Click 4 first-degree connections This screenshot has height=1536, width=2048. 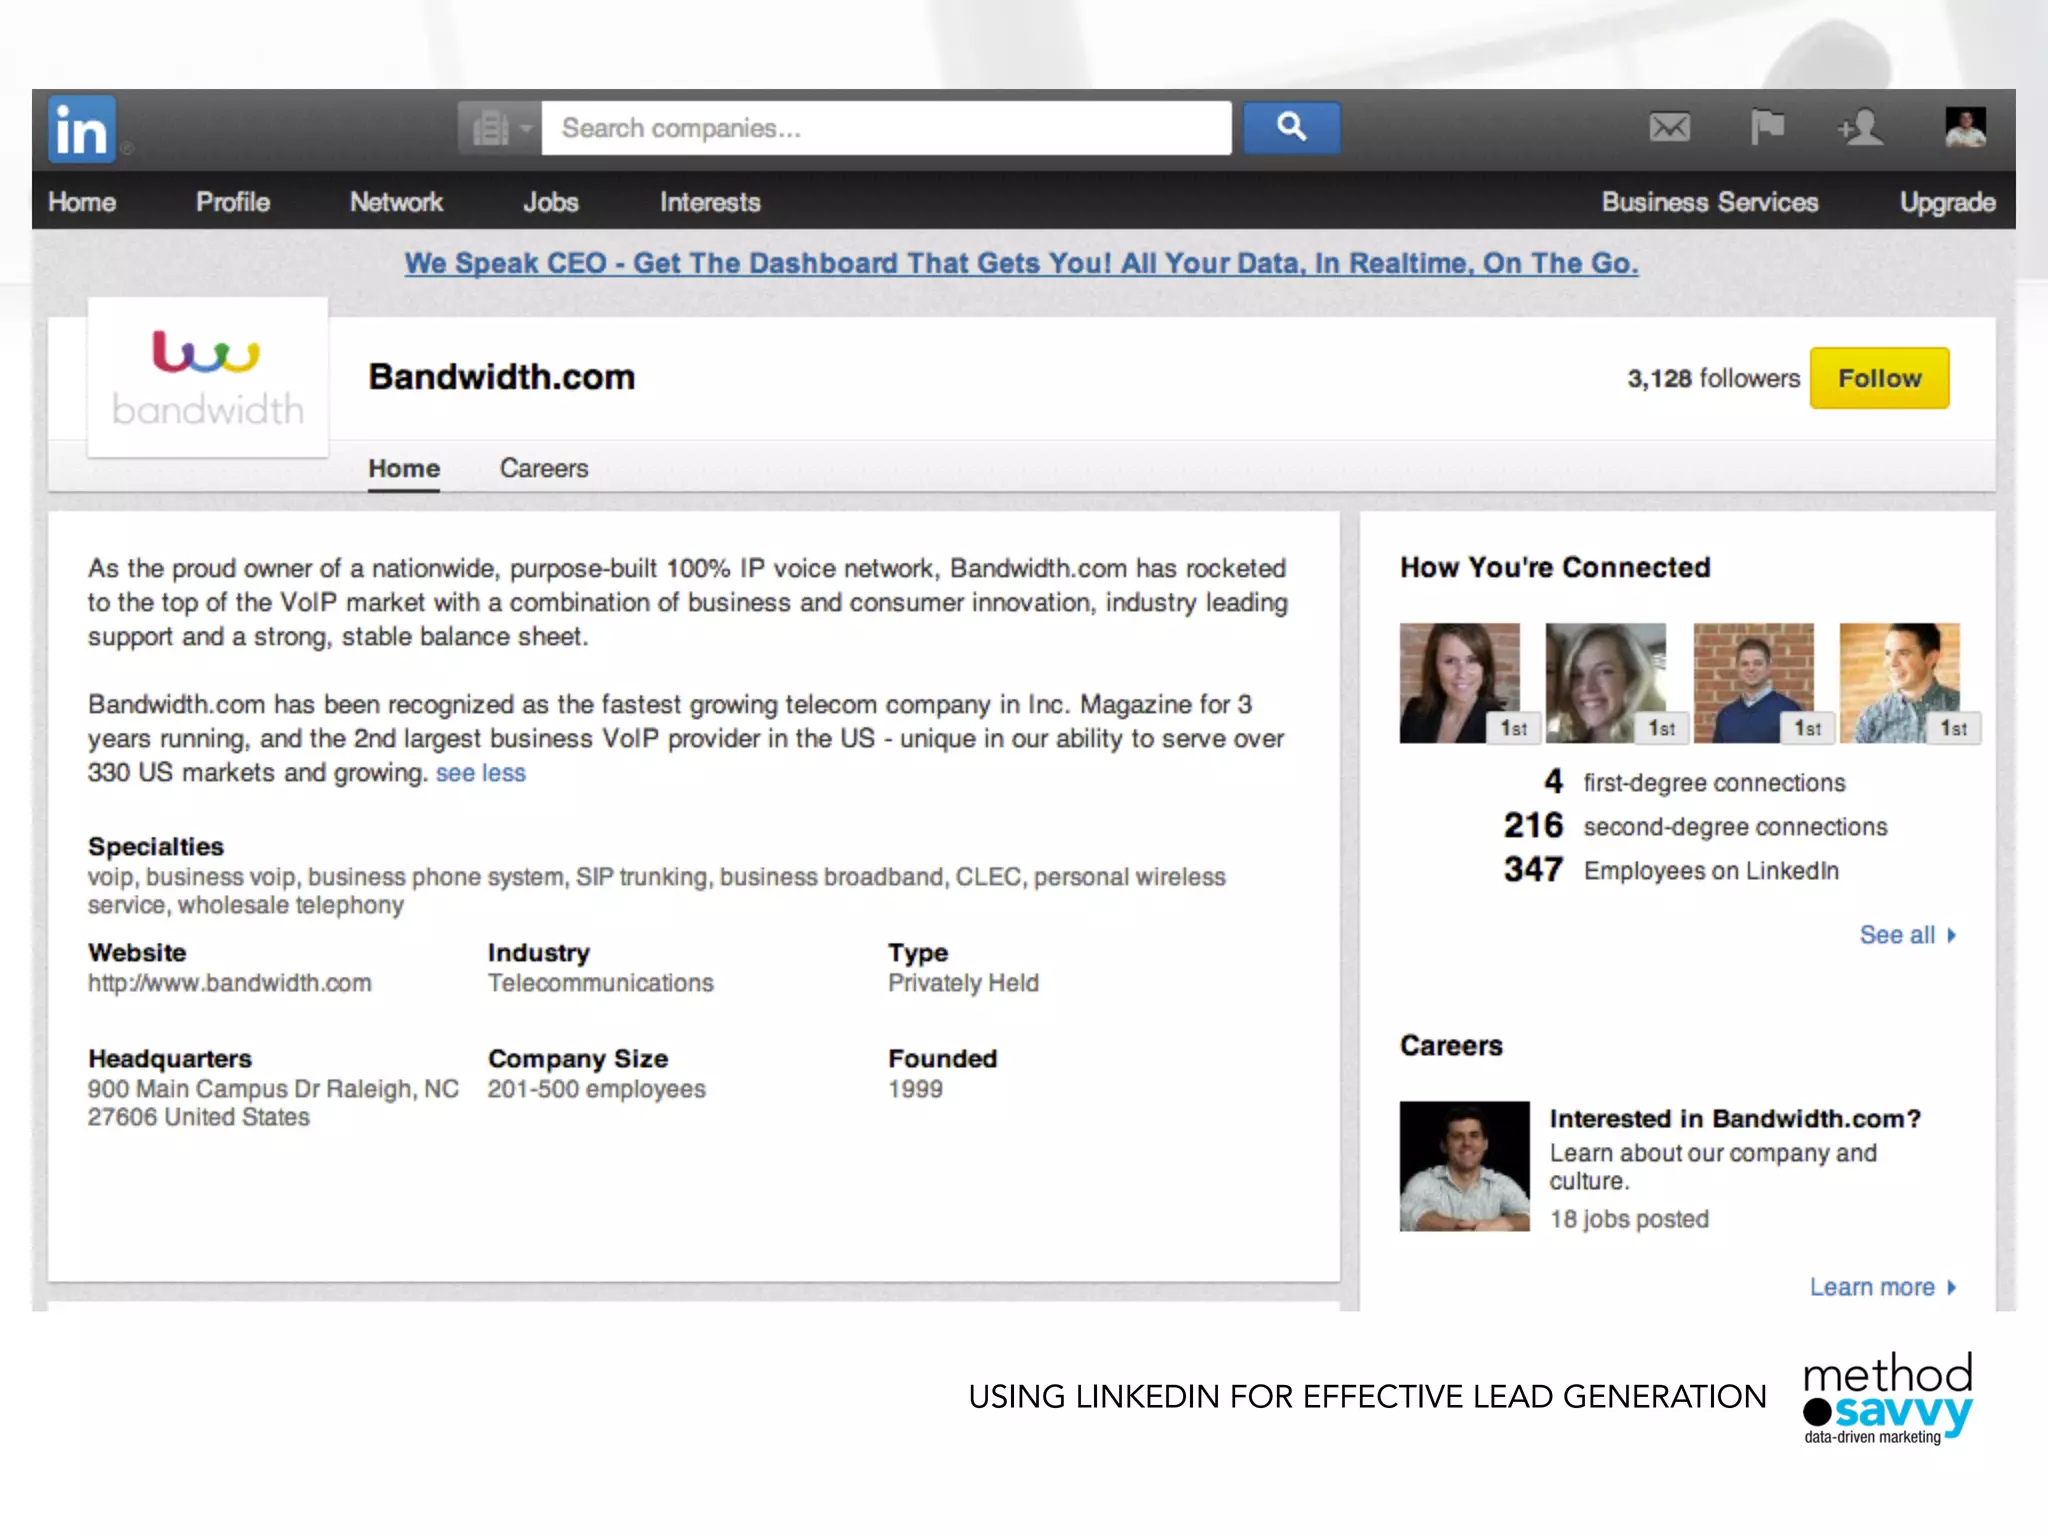click(x=1694, y=782)
